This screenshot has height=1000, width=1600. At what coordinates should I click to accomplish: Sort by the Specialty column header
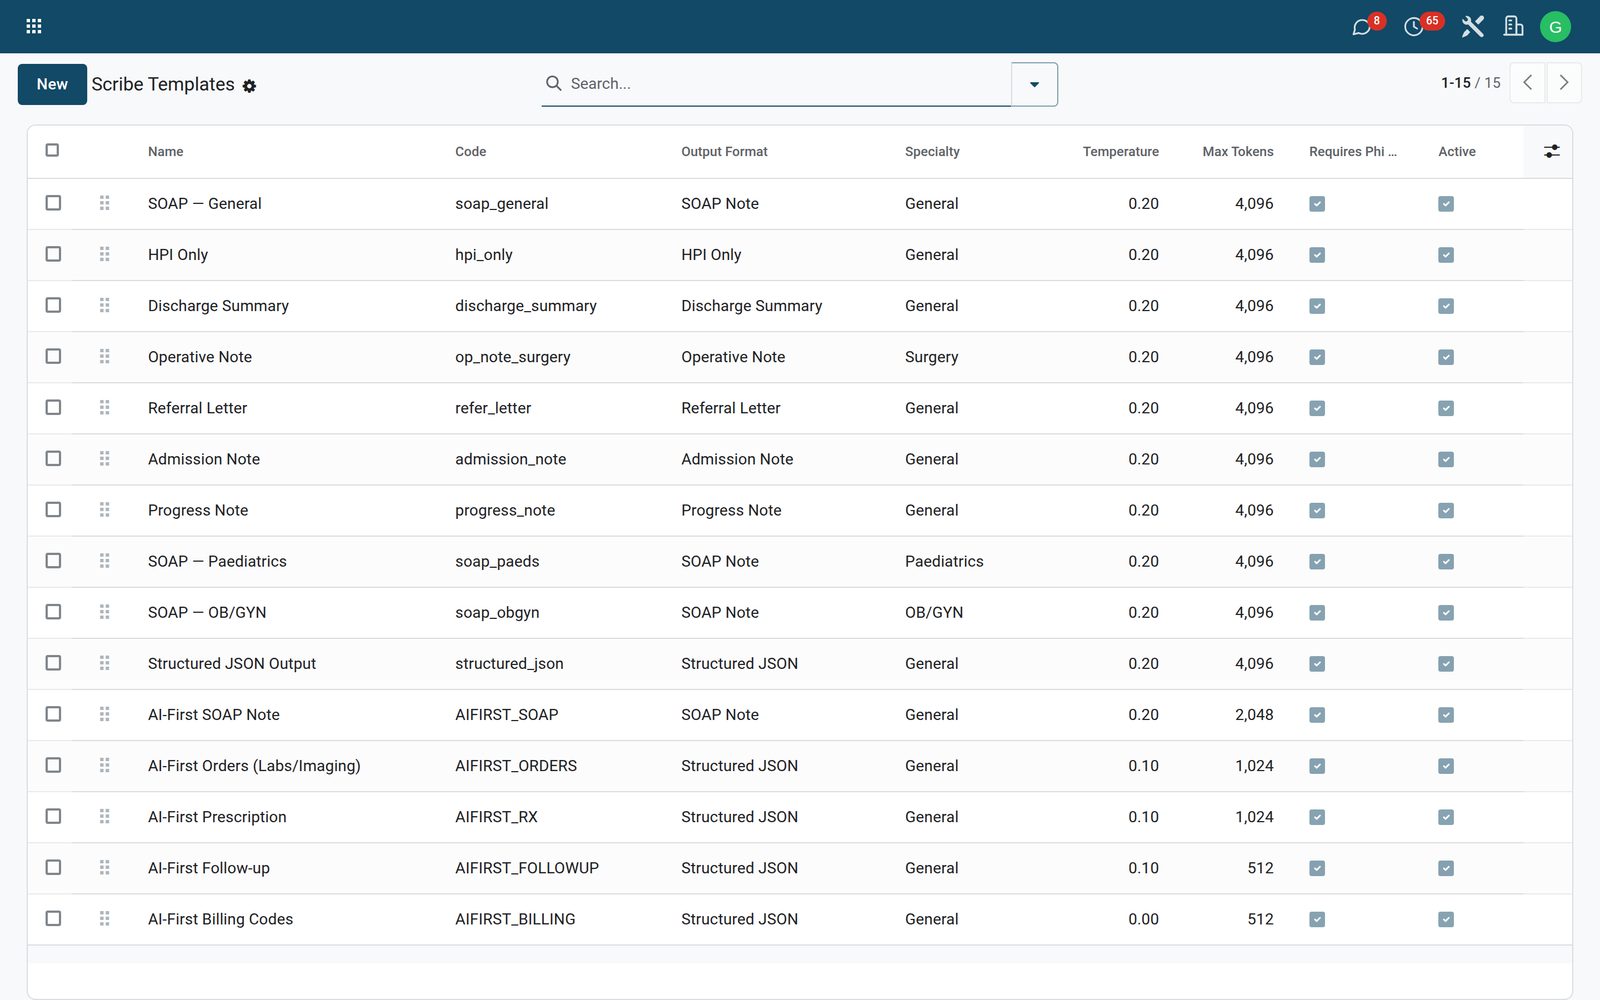pos(932,152)
